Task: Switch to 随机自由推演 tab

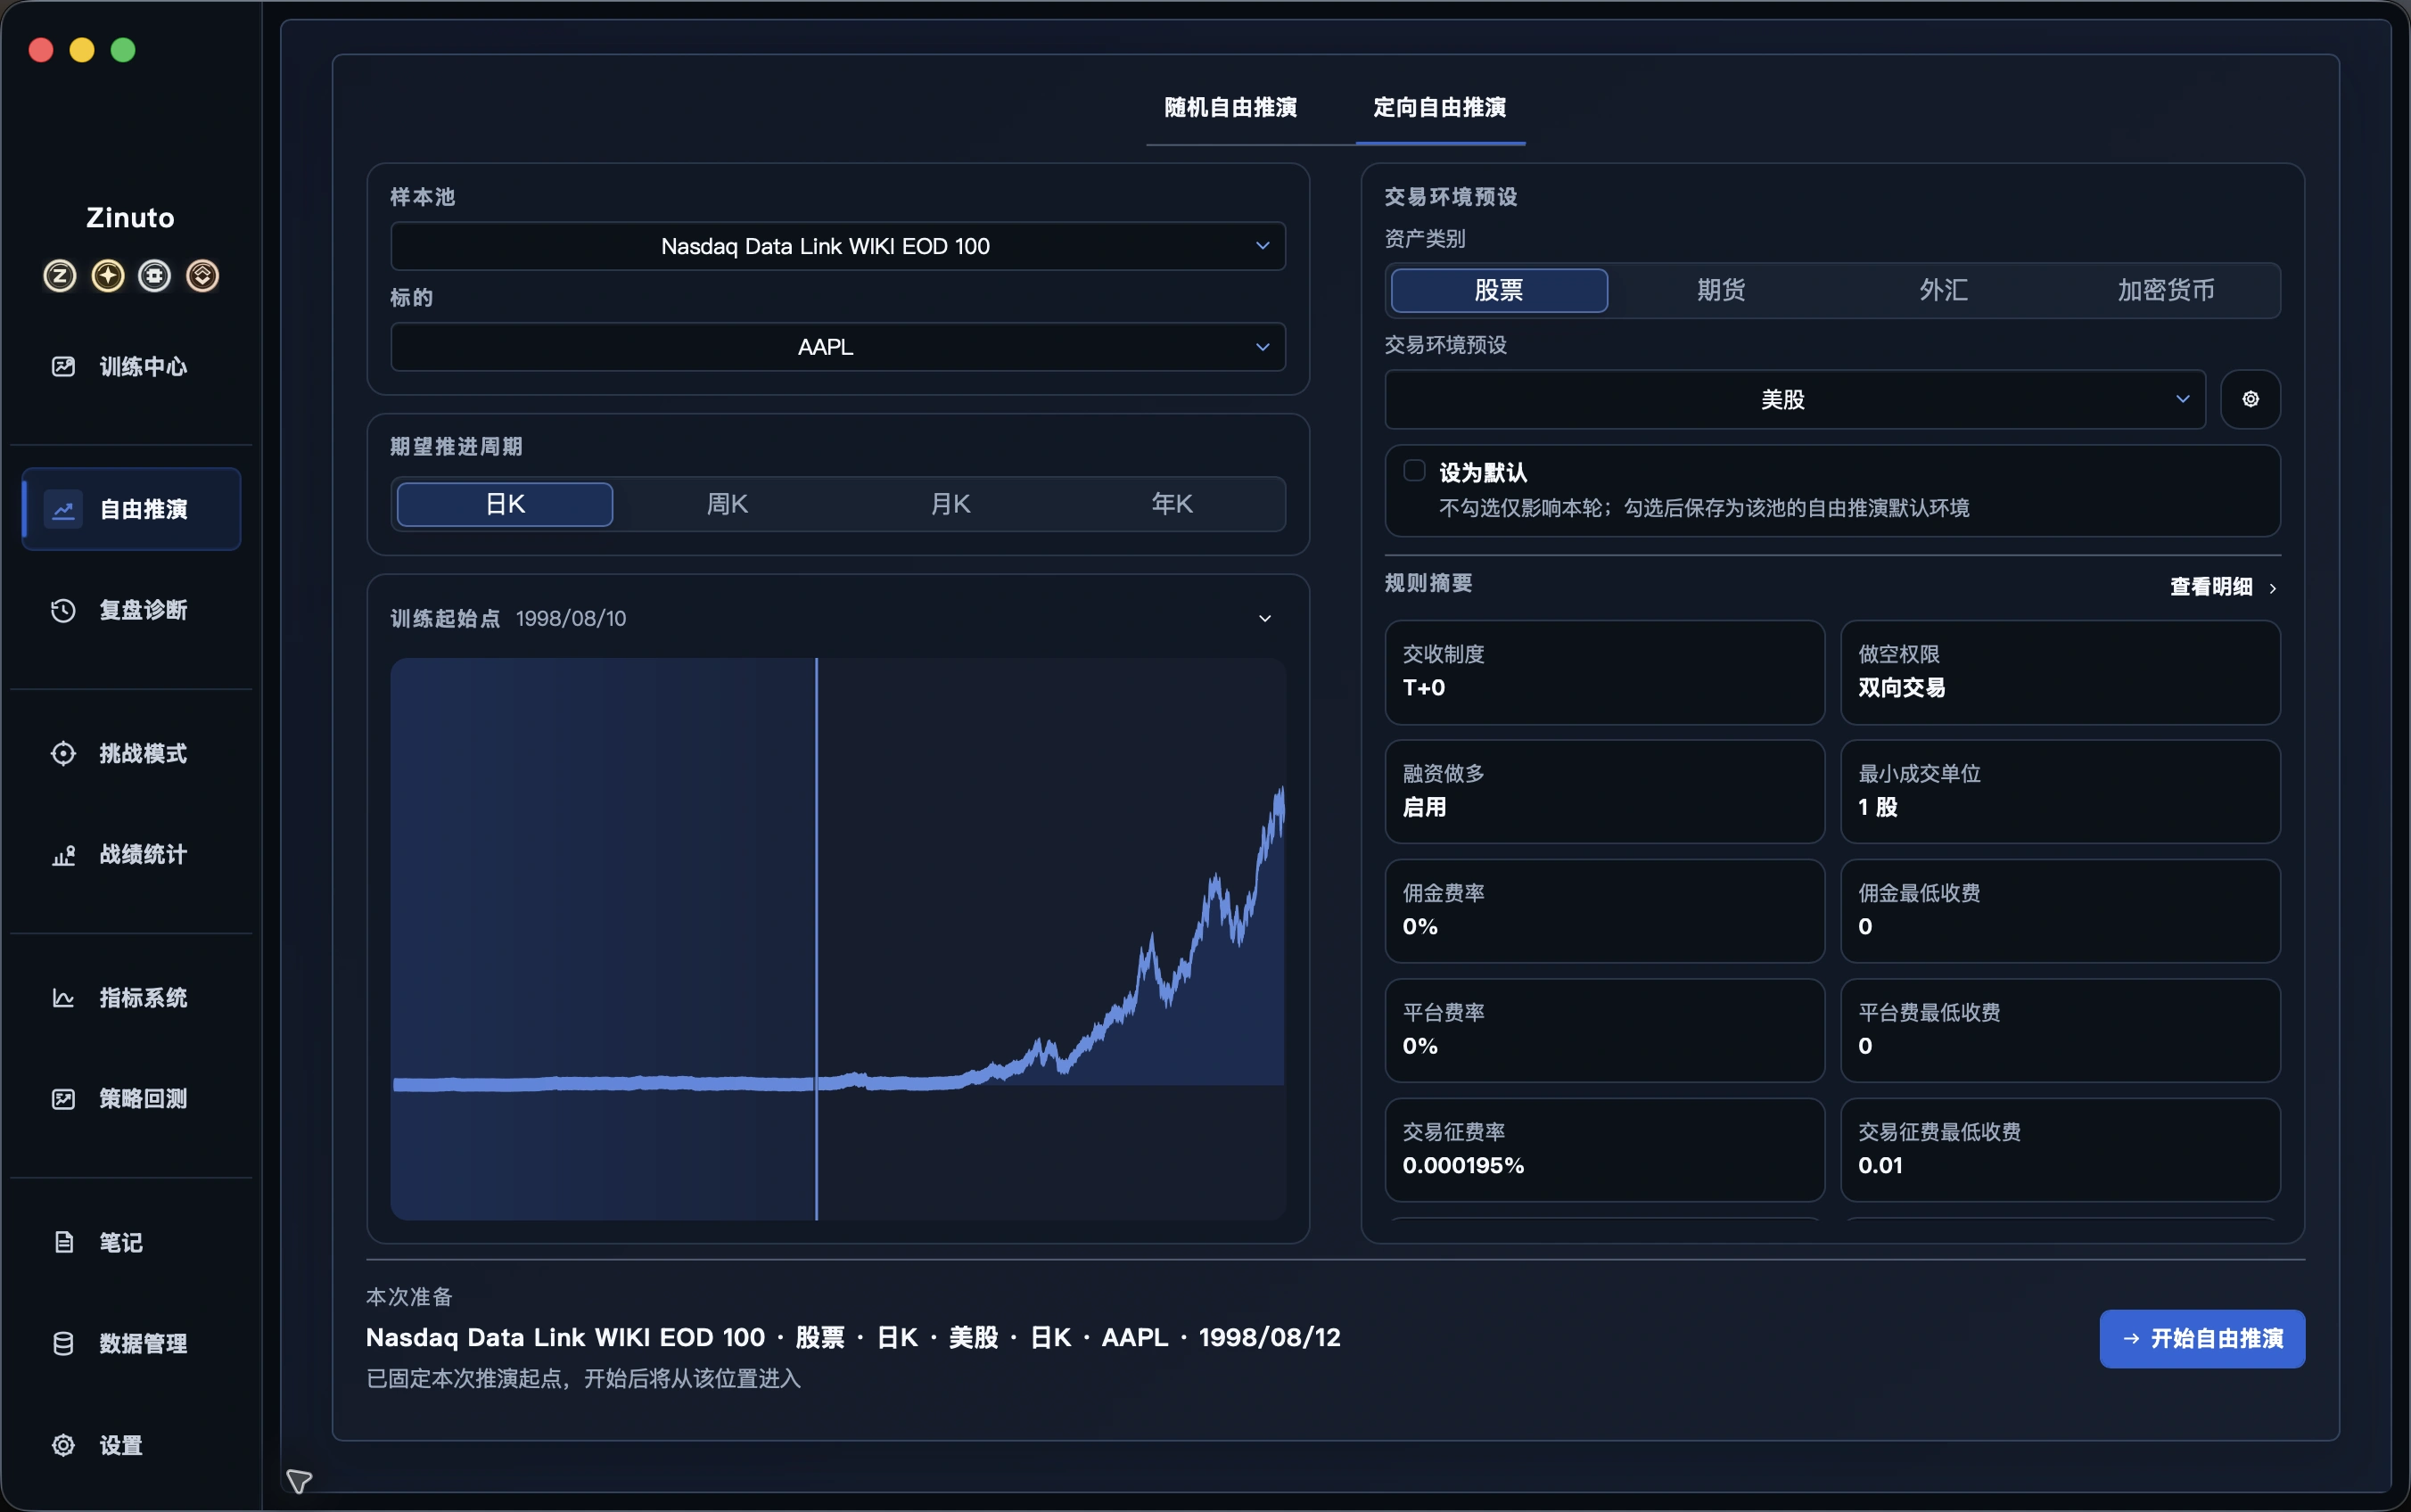Action: [x=1230, y=107]
